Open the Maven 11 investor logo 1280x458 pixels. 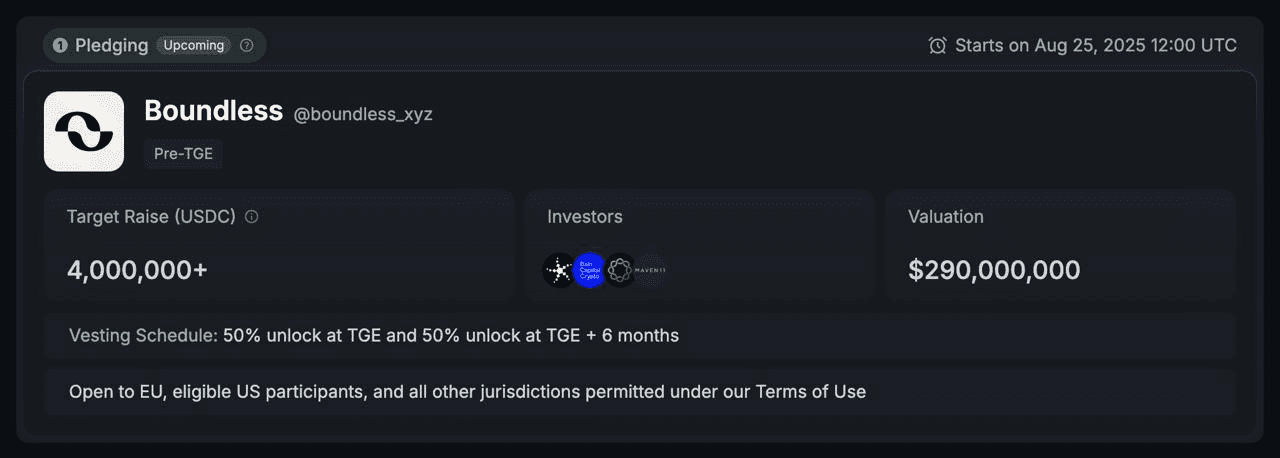click(x=651, y=270)
